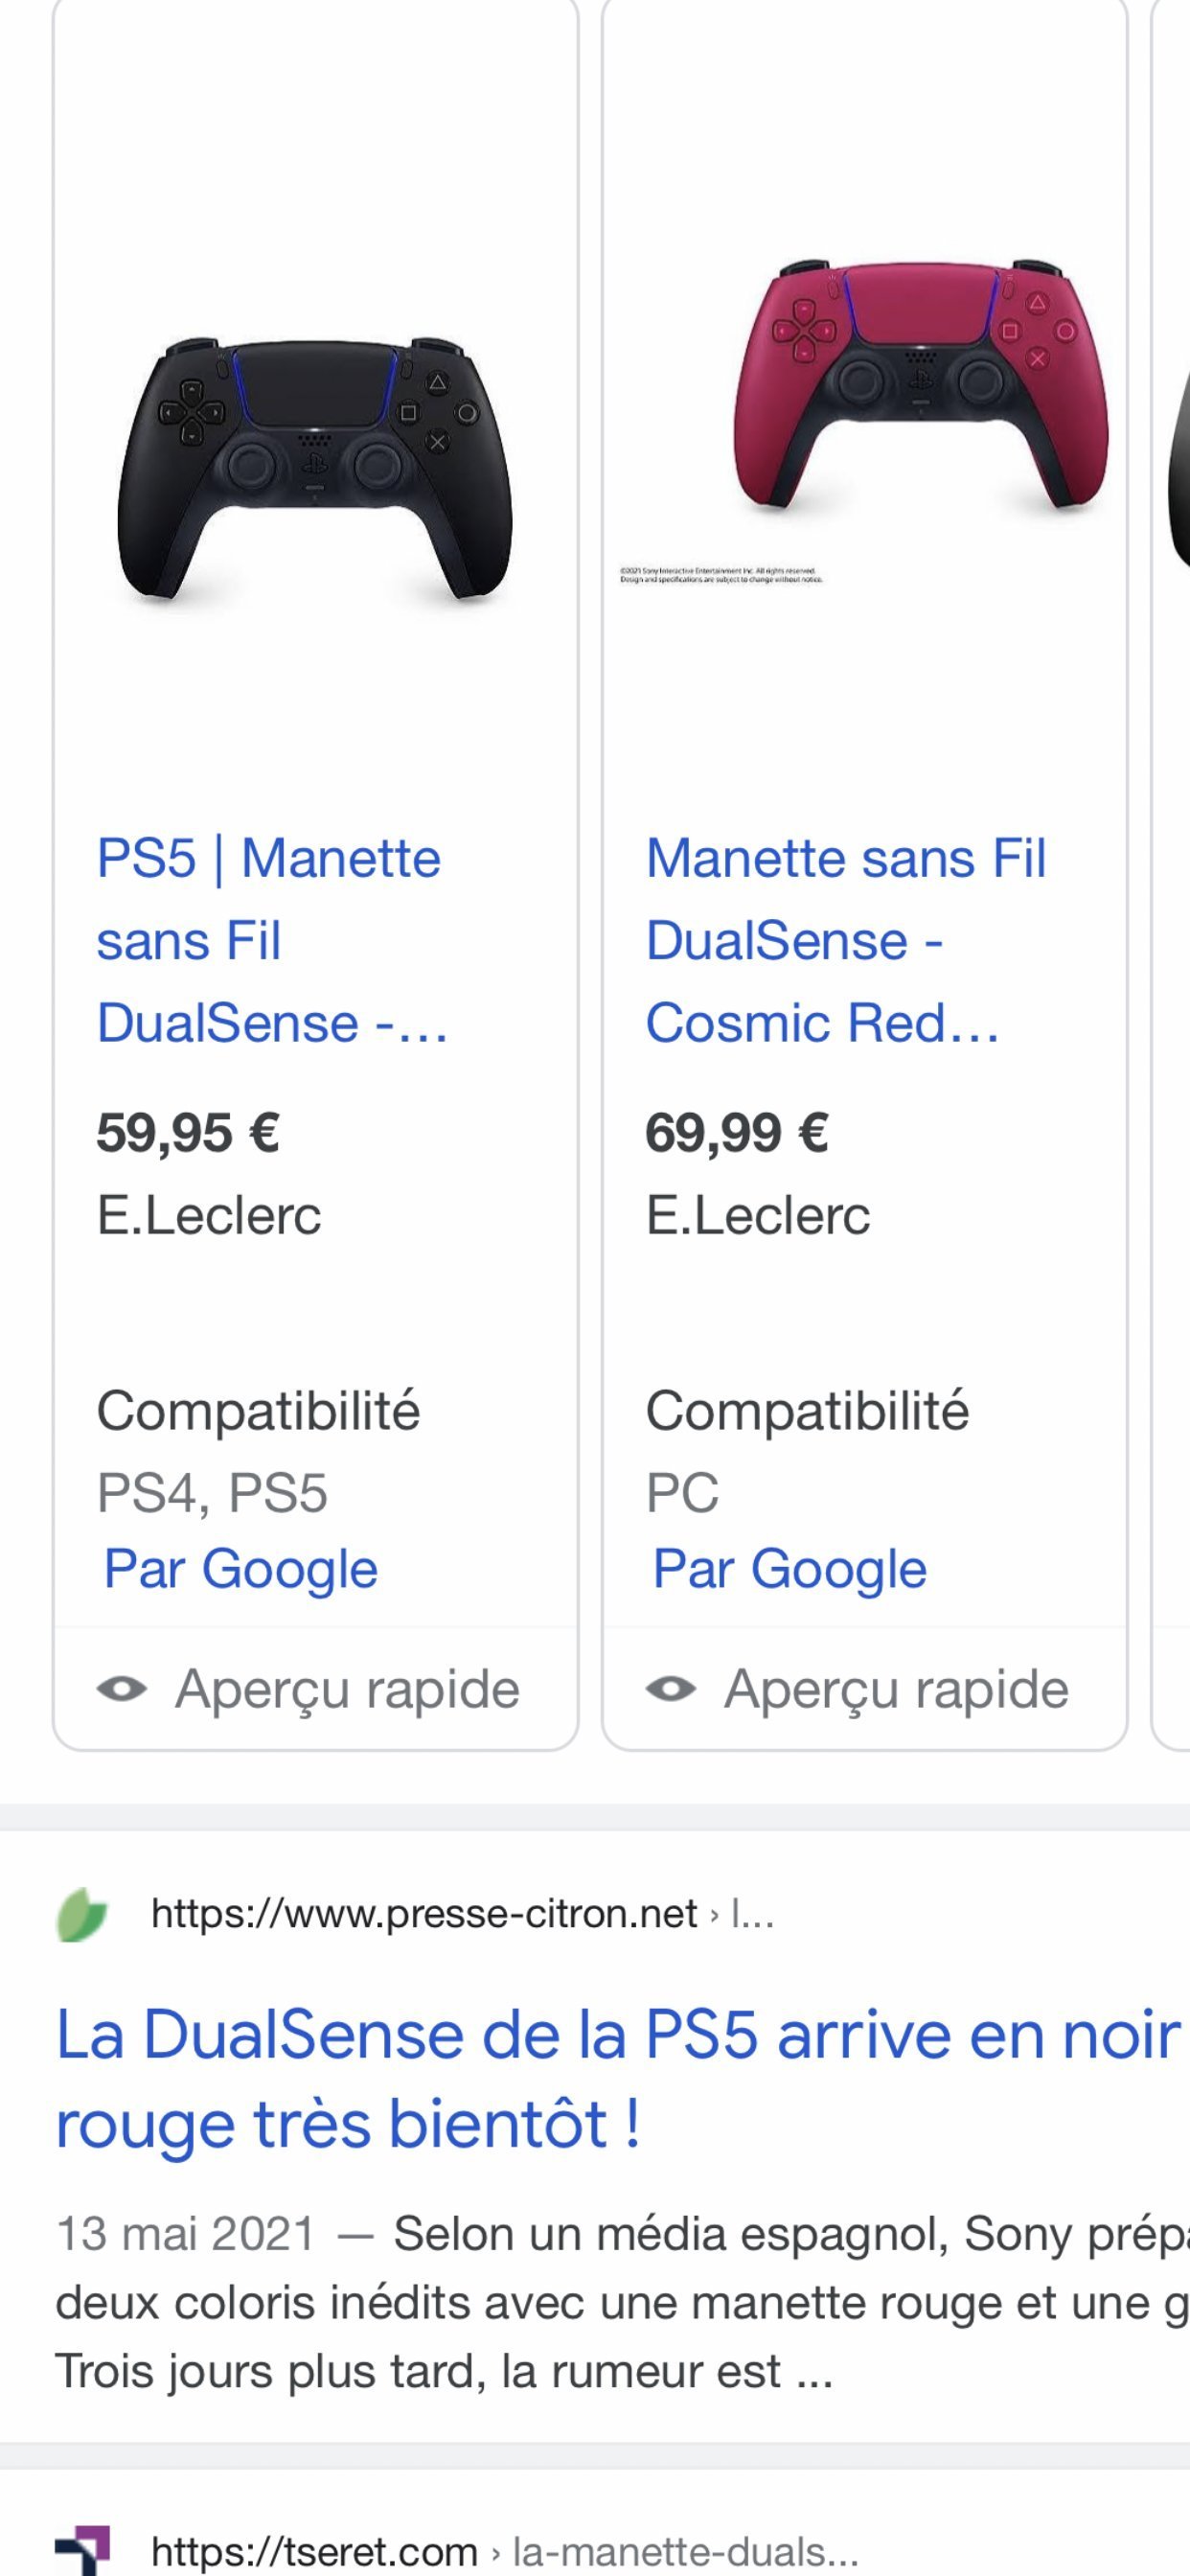
Task: Click E.Leclerc seller under the red controller
Action: click(758, 1215)
